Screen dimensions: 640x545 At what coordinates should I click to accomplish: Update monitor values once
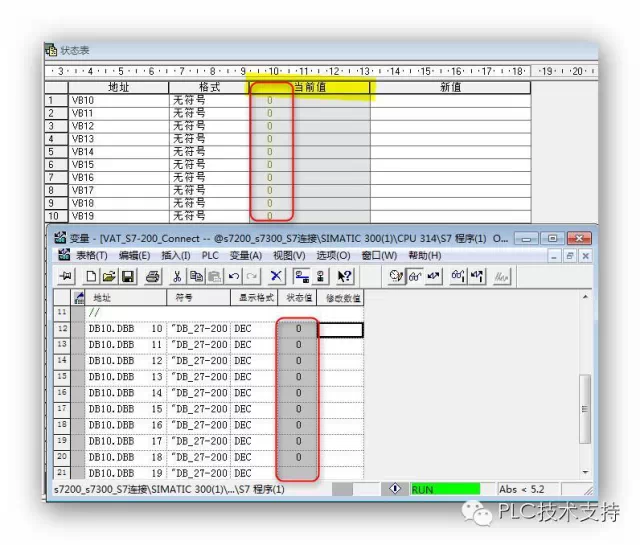(458, 276)
